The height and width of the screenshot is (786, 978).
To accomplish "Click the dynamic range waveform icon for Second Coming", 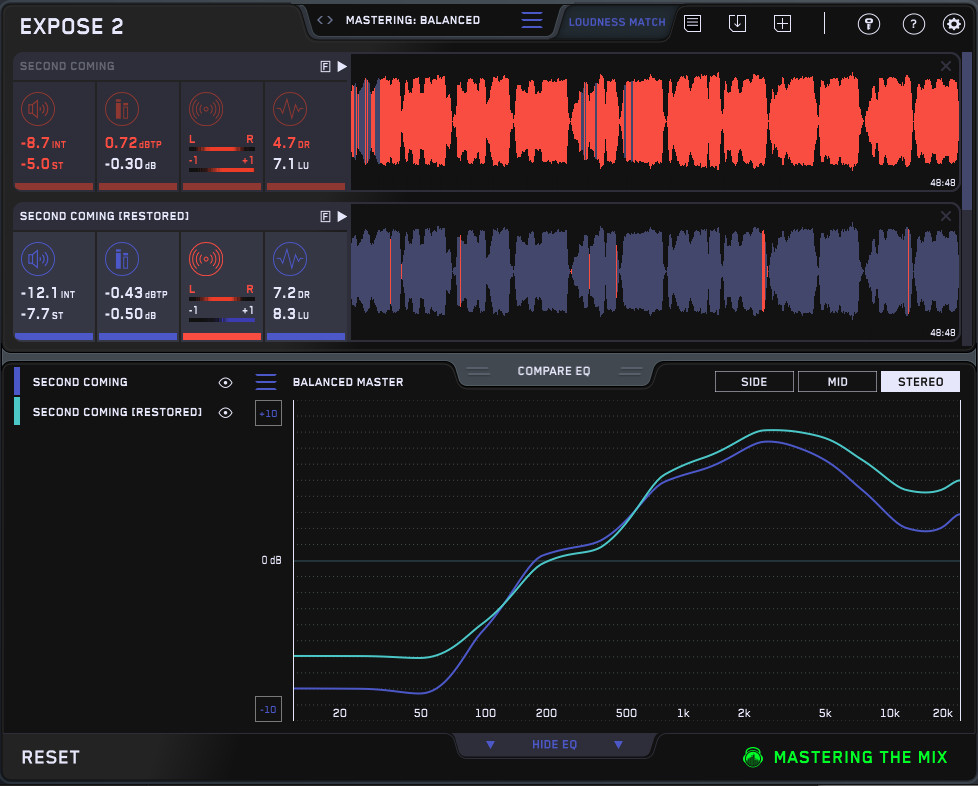I will (290, 109).
